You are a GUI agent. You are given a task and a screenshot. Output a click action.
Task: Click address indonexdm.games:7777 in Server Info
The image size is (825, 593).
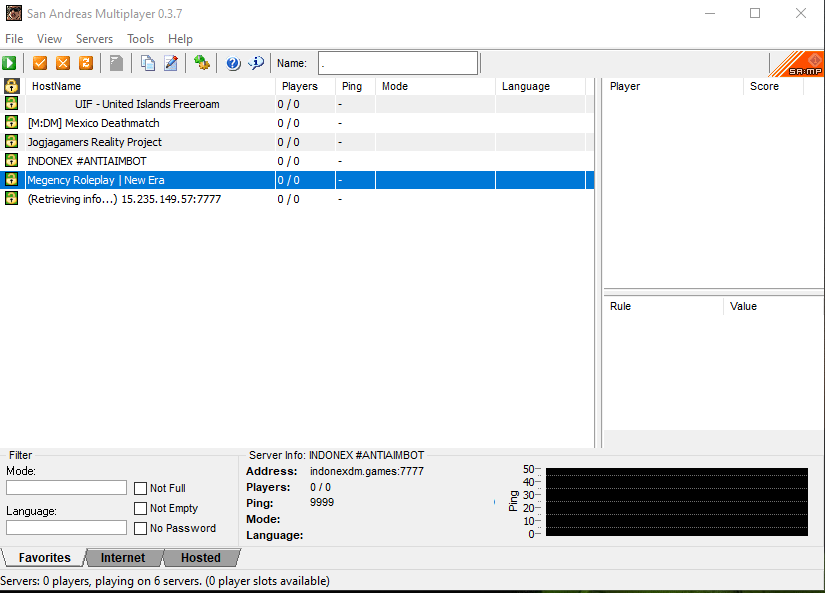367,471
